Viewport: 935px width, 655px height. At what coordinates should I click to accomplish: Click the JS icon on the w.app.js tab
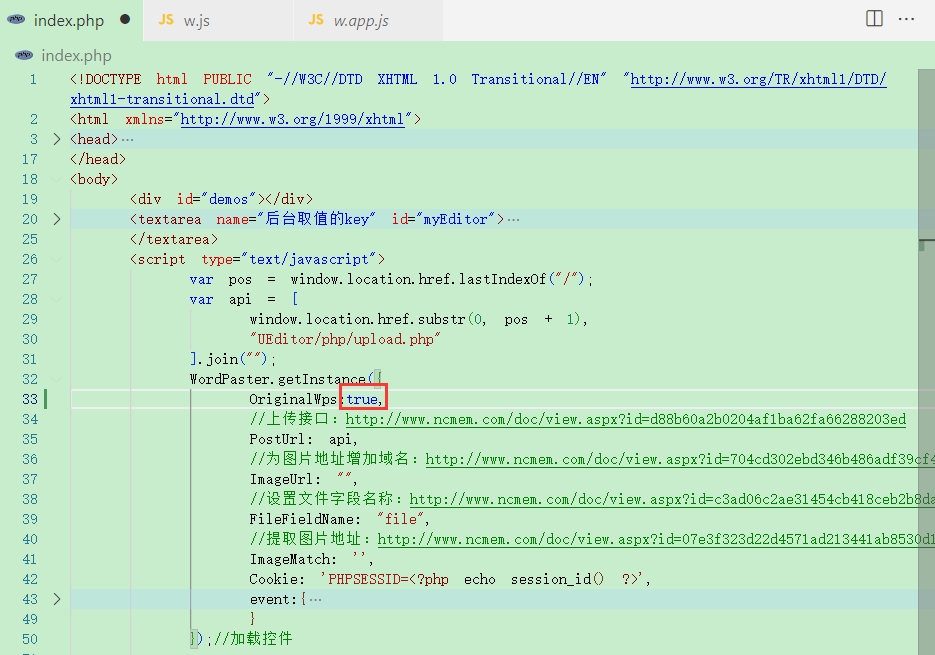coord(315,20)
